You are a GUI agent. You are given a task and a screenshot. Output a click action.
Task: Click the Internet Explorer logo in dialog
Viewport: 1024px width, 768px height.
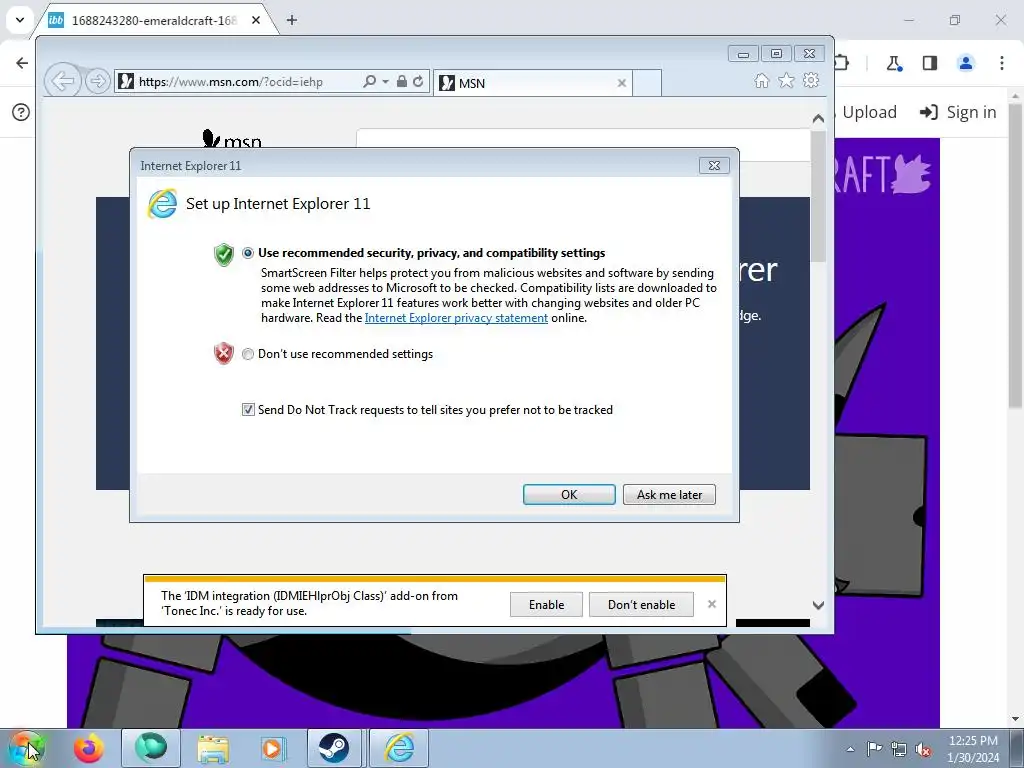coord(163,204)
